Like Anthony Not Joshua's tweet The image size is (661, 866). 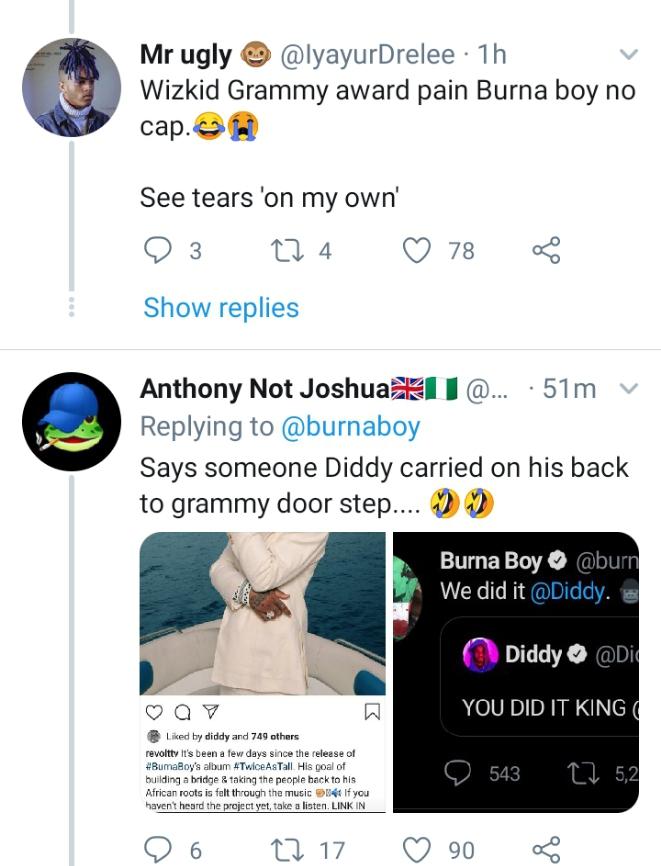416,849
